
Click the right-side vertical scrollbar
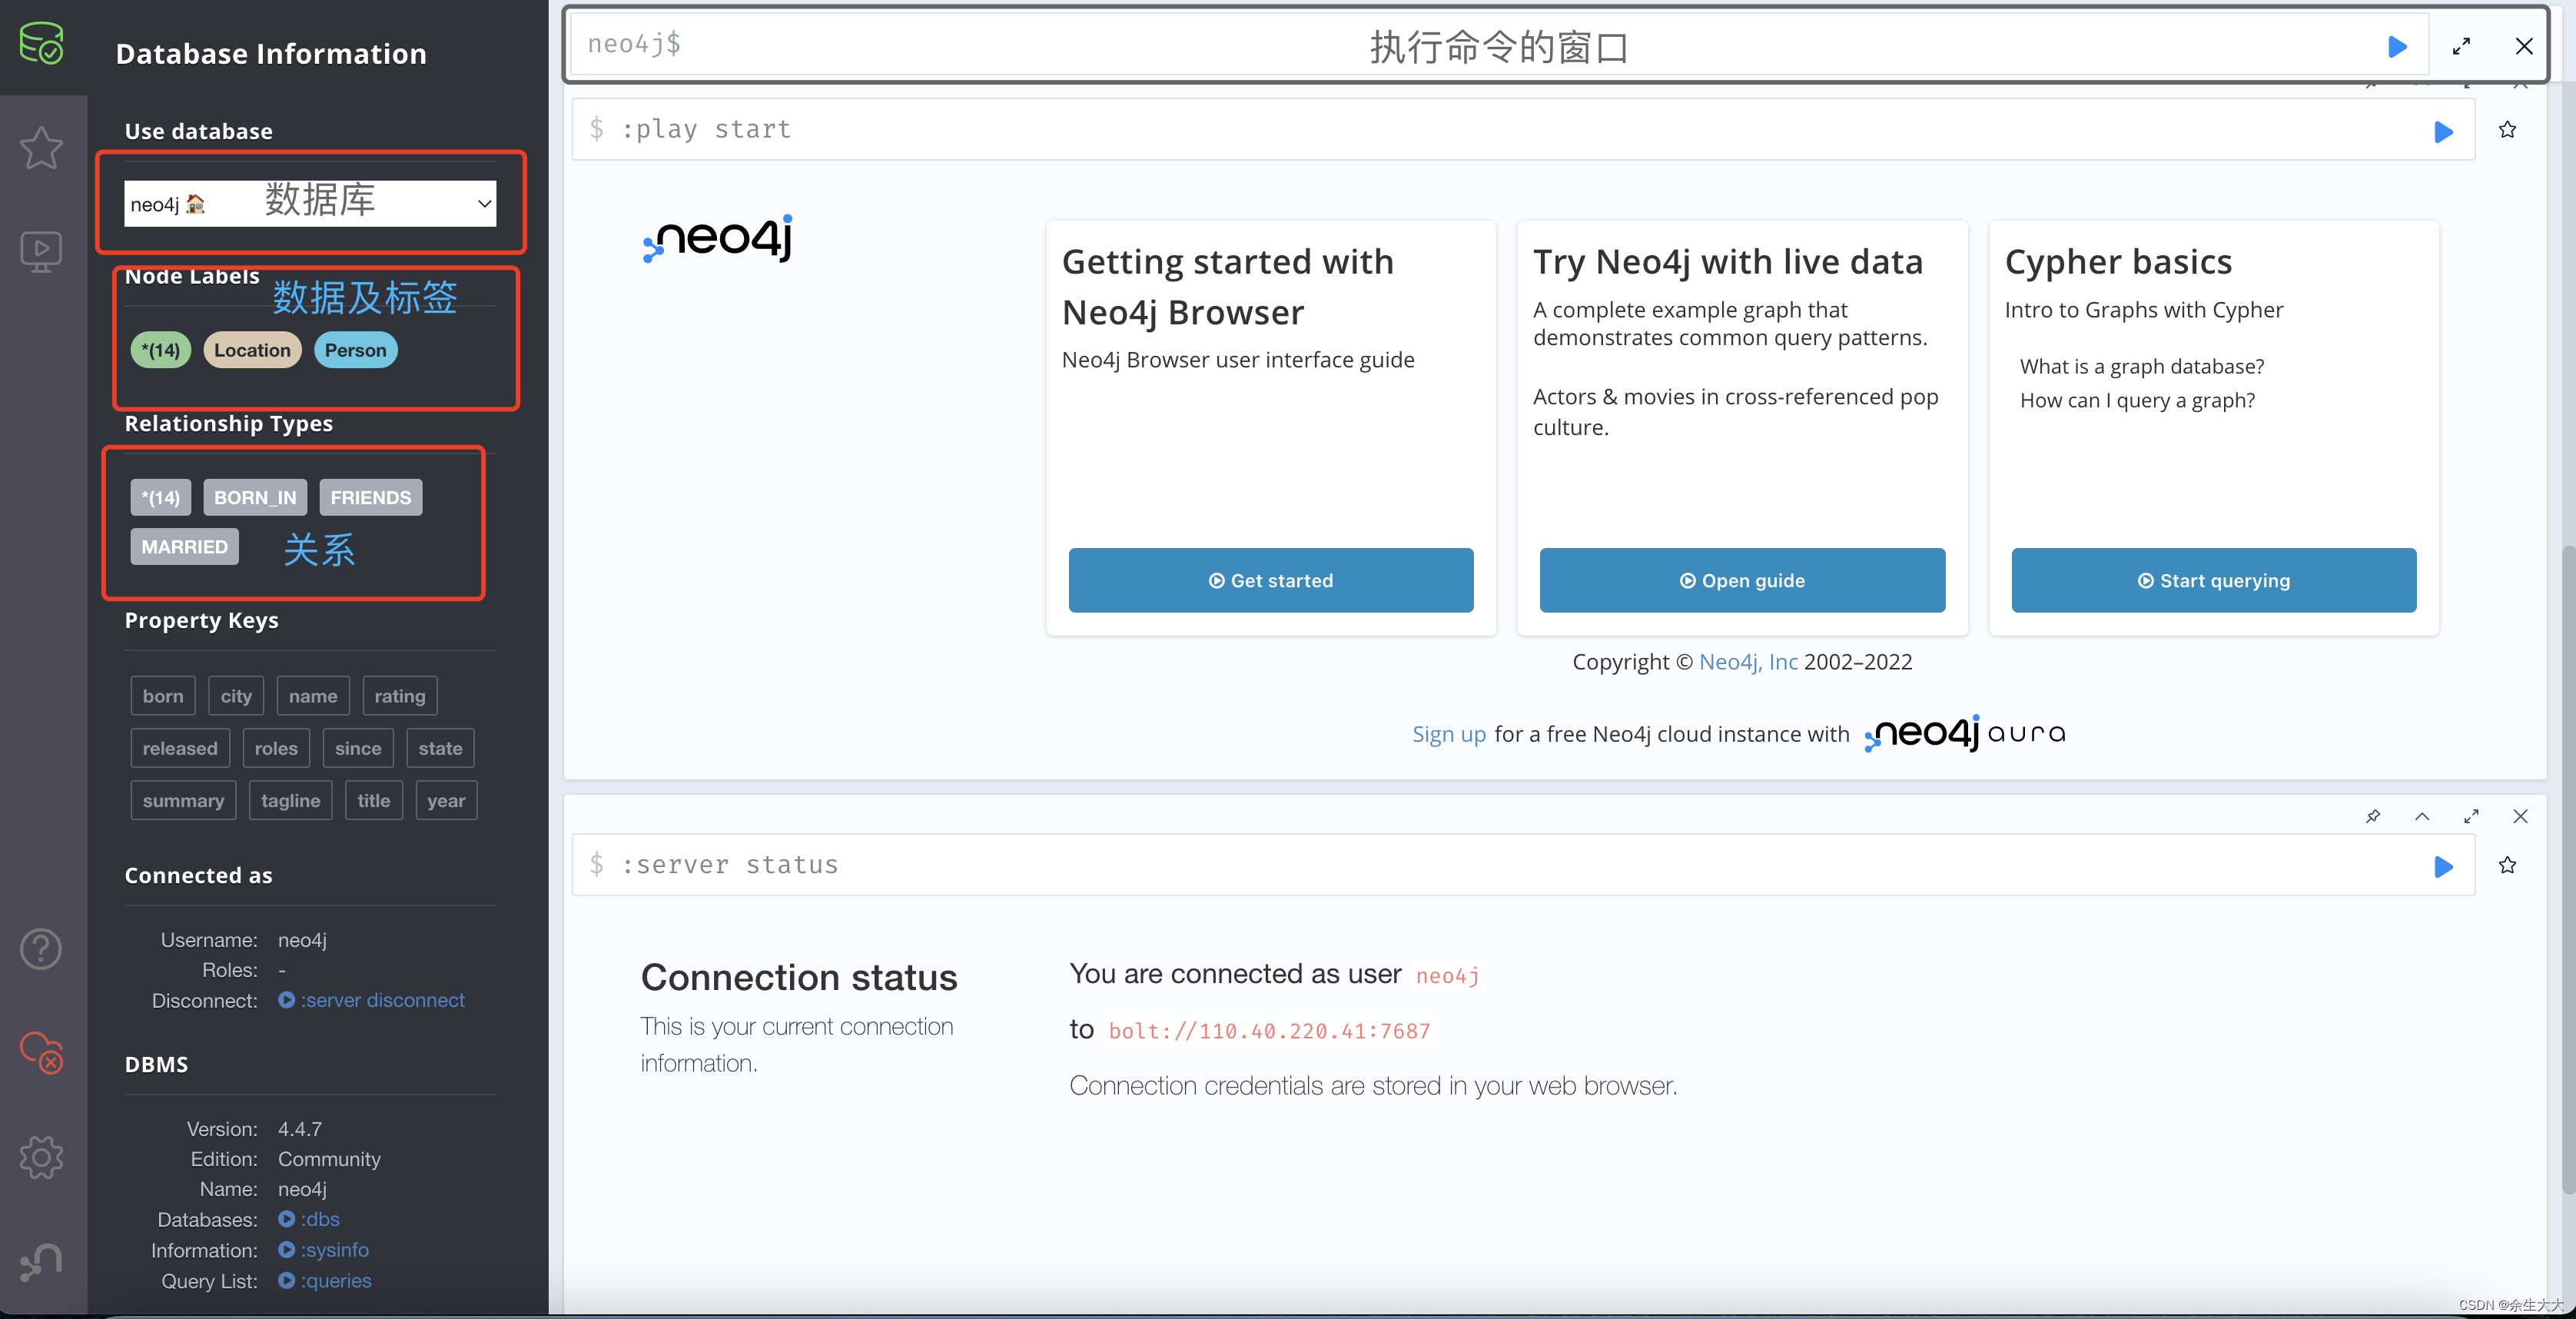(x=2568, y=869)
